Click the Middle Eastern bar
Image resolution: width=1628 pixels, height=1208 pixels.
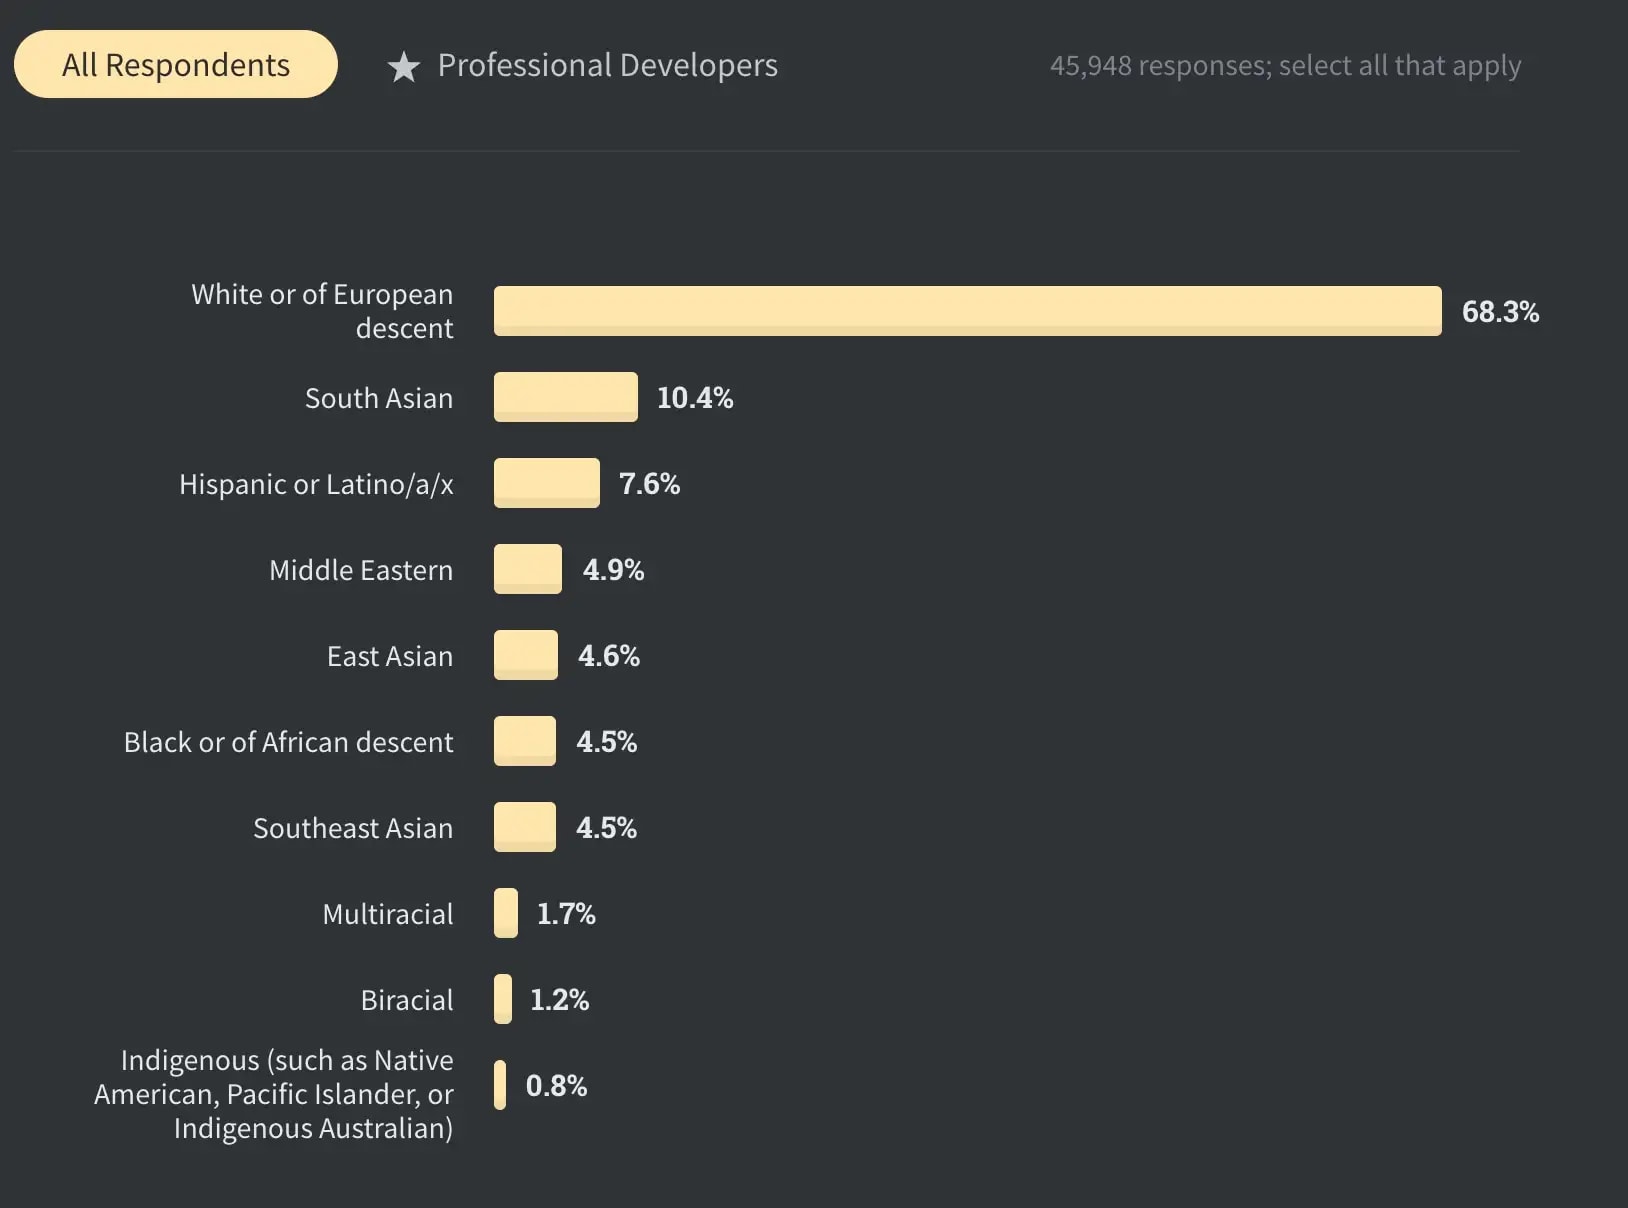(527, 569)
